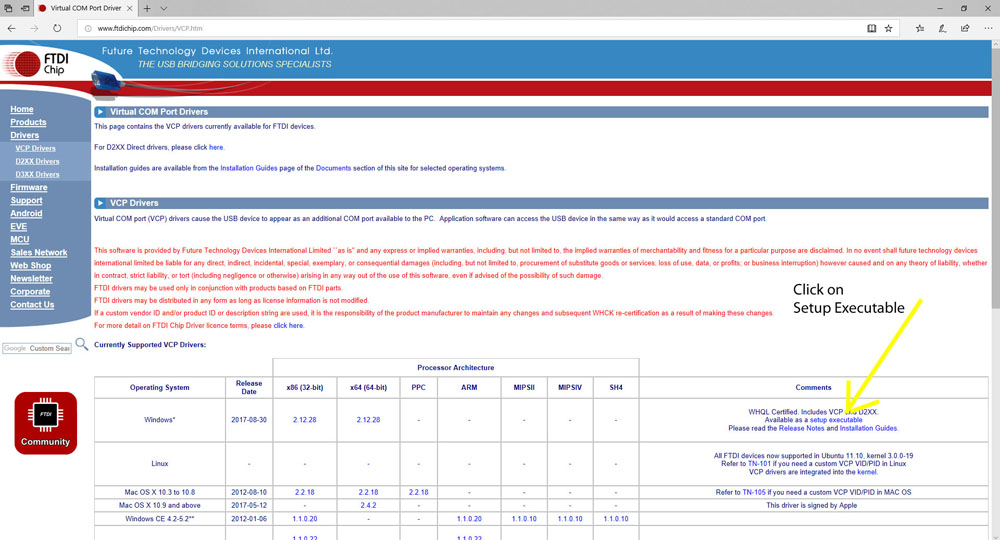Download Mac OS X PPC driver 2.2.18
The width and height of the screenshot is (1000, 540).
click(x=418, y=492)
